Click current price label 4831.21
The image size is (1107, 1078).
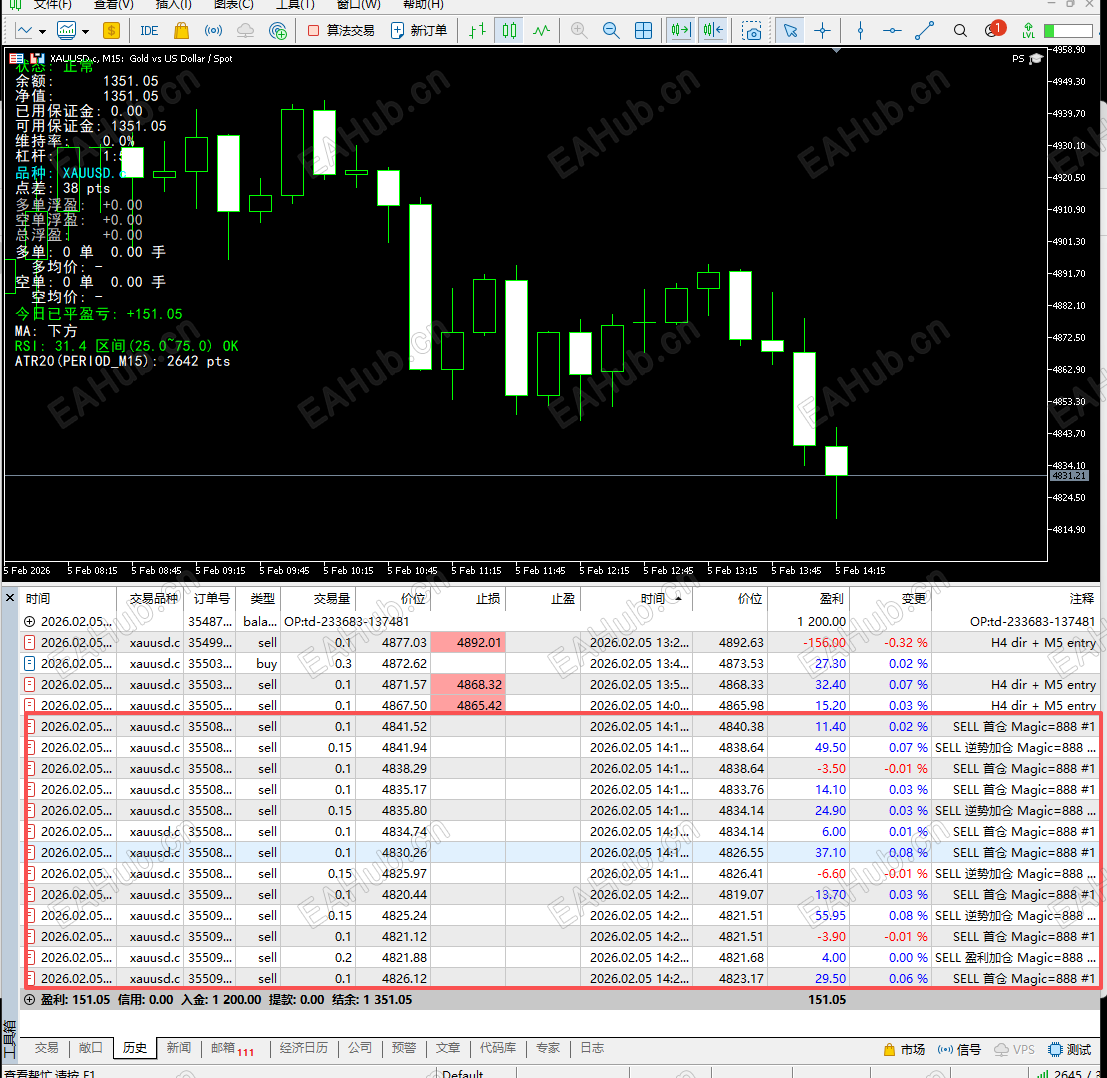pyautogui.click(x=1069, y=476)
